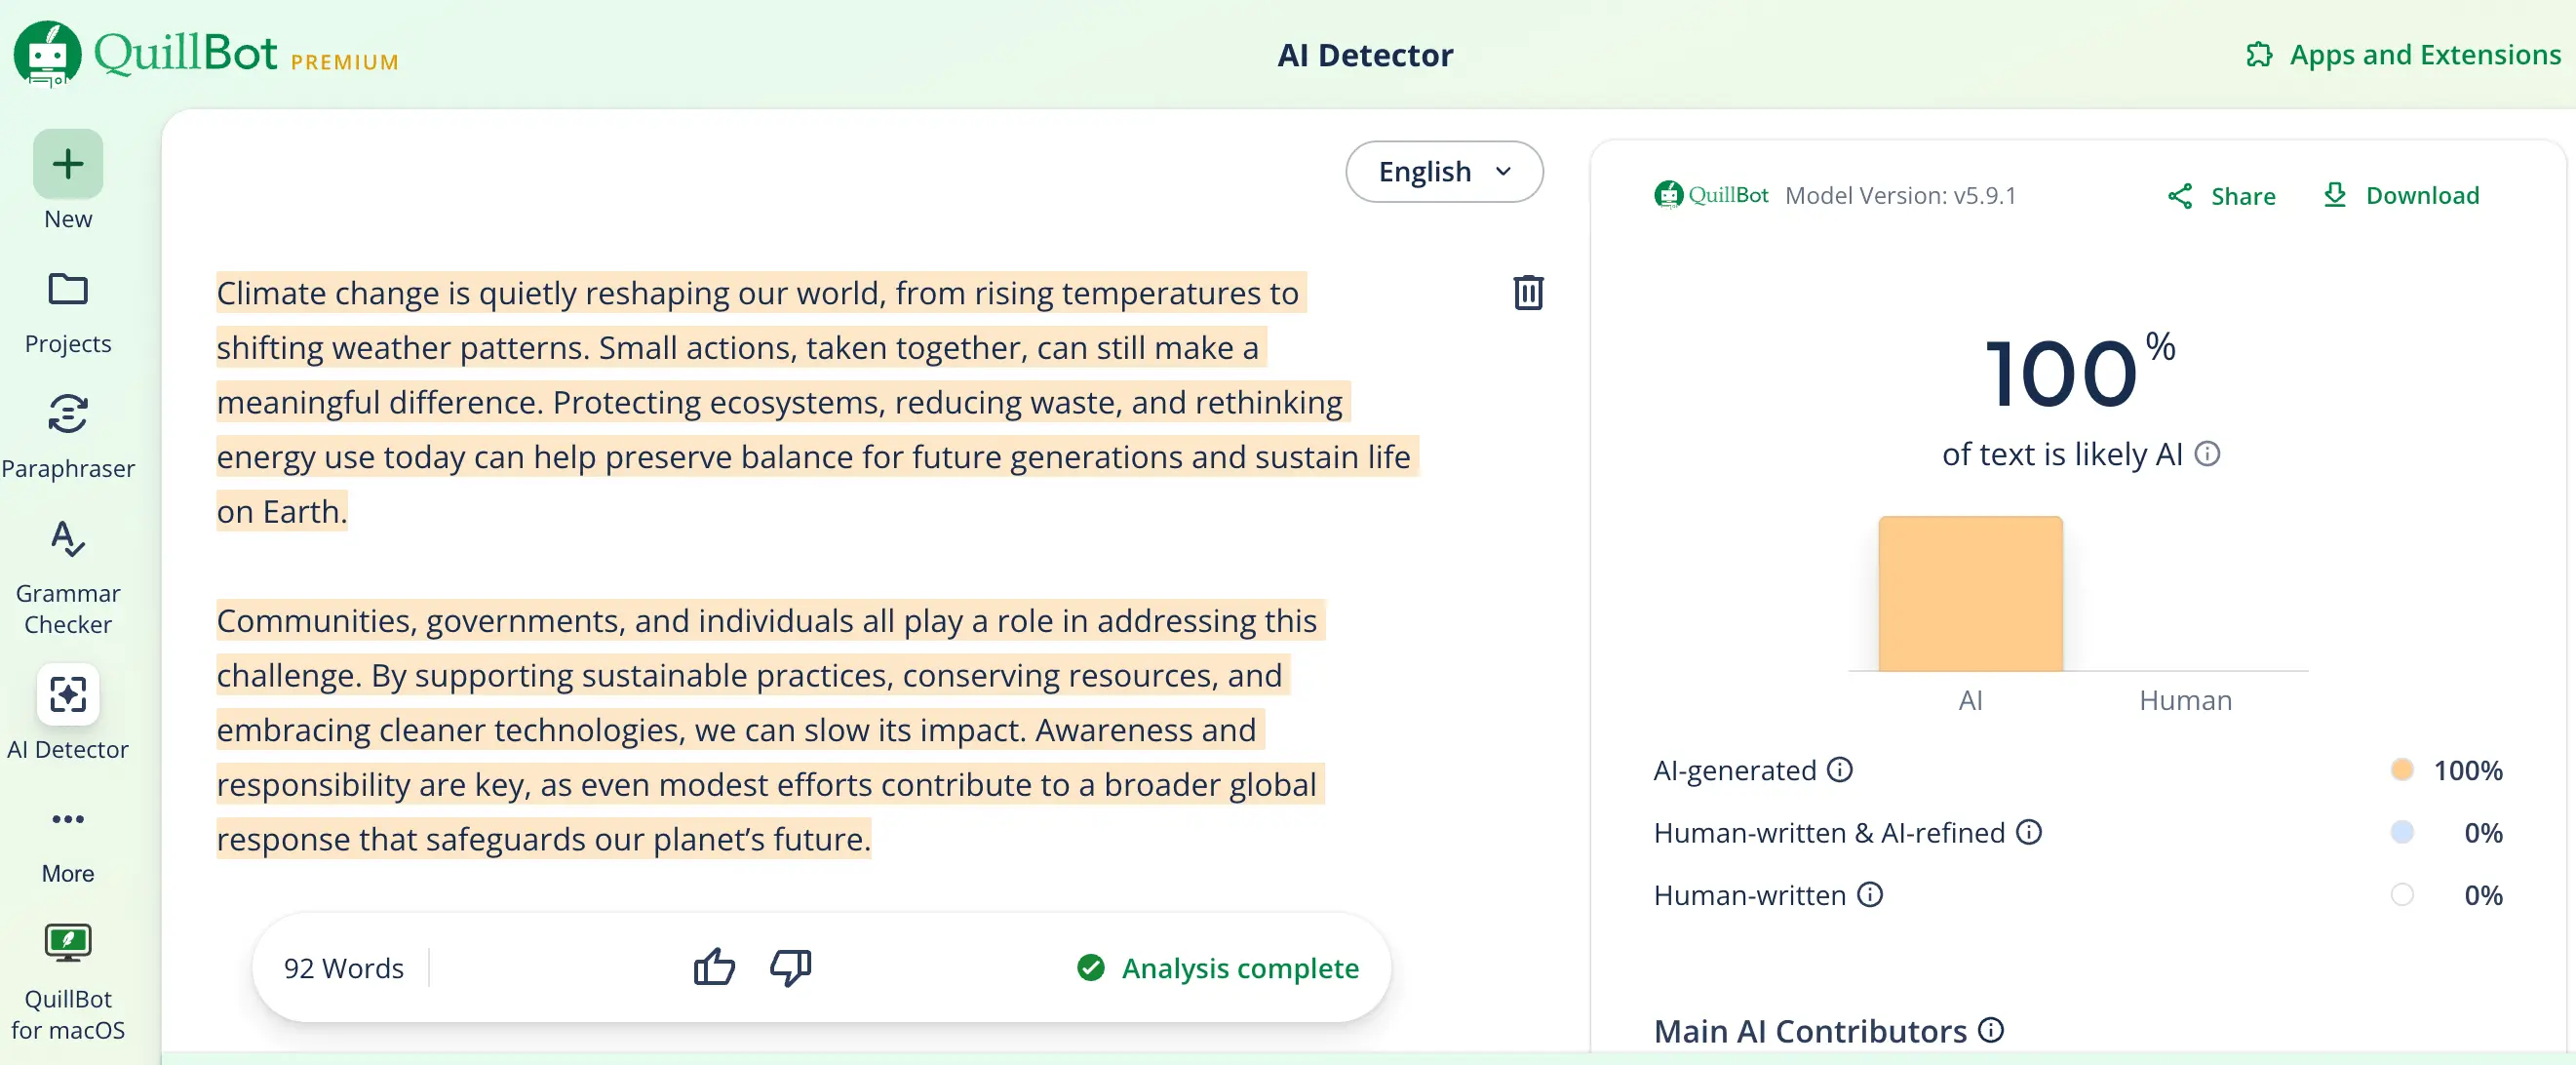Screen dimensions: 2576x1065
Task: Open the Projects folder icon
Action: [x=68, y=290]
